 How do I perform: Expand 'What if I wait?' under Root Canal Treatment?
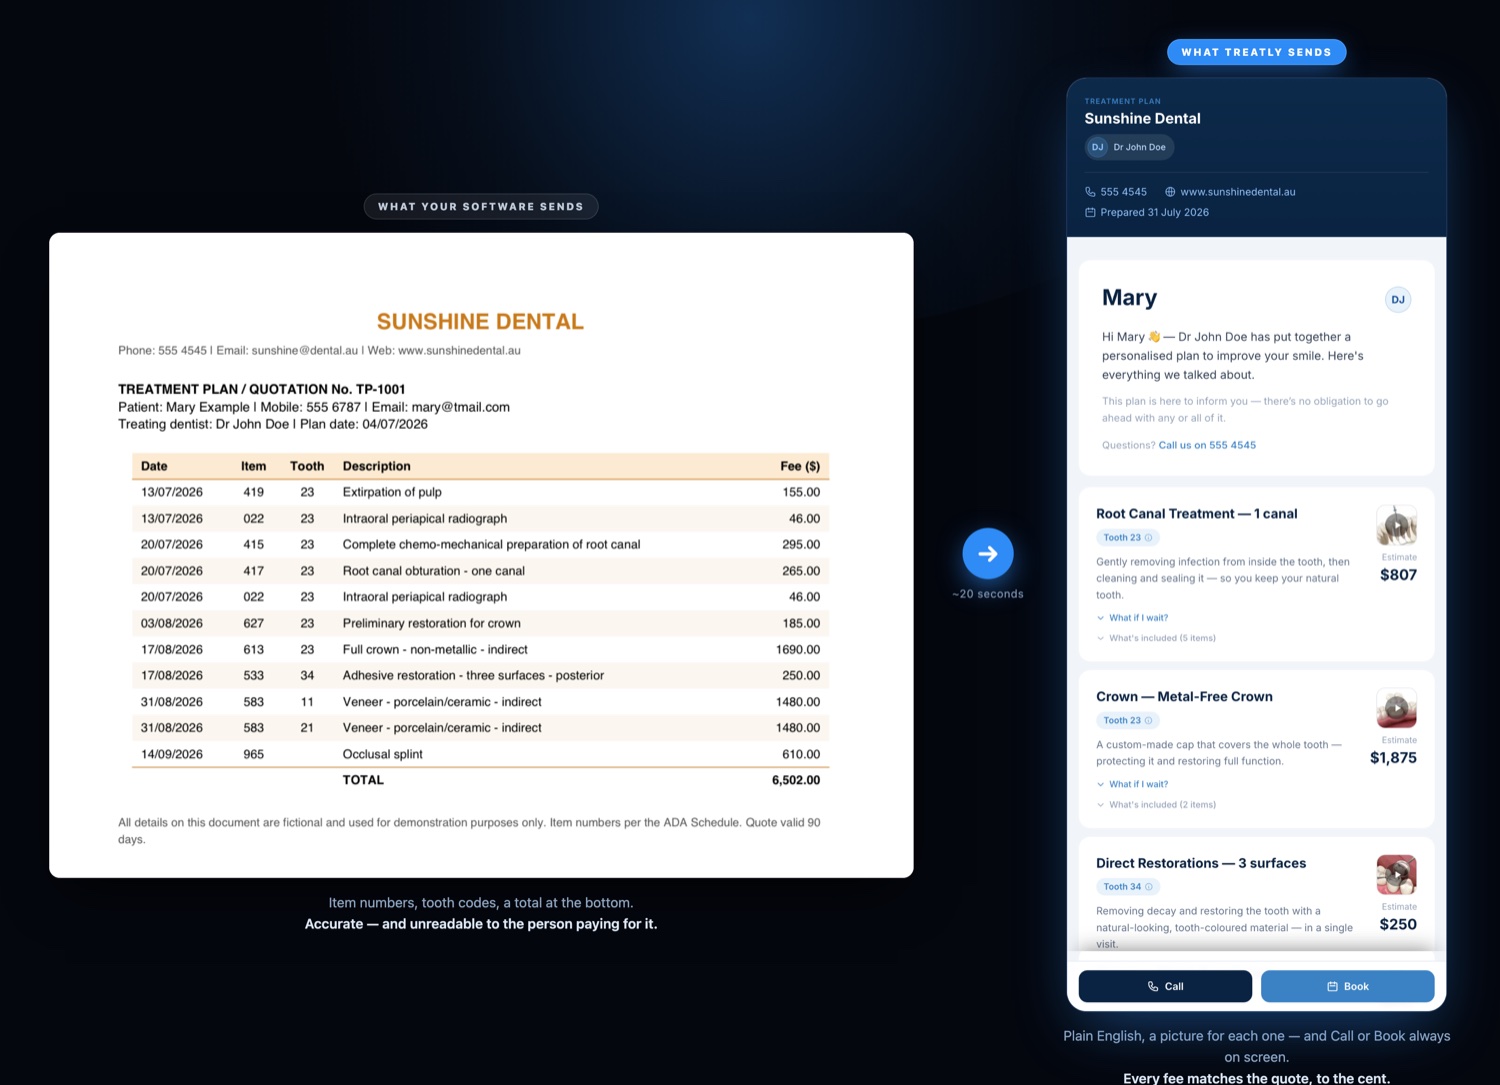(x=1132, y=618)
